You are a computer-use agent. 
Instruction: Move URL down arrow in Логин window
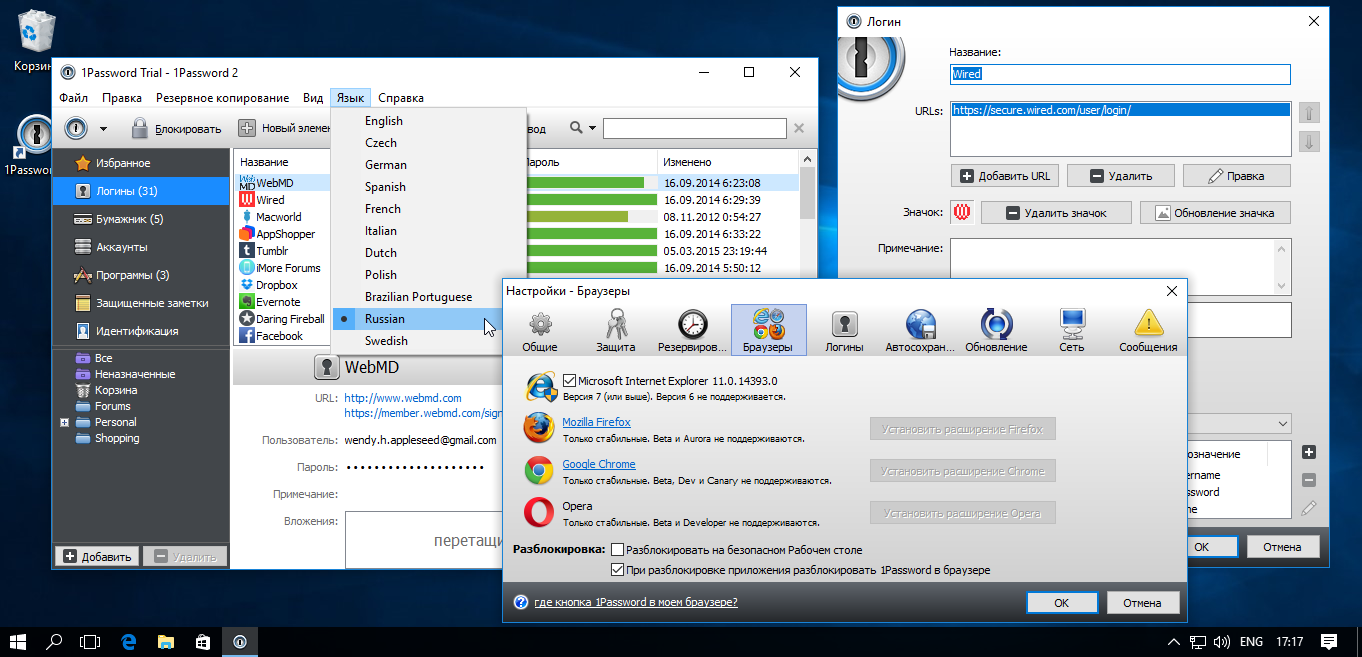click(1309, 141)
